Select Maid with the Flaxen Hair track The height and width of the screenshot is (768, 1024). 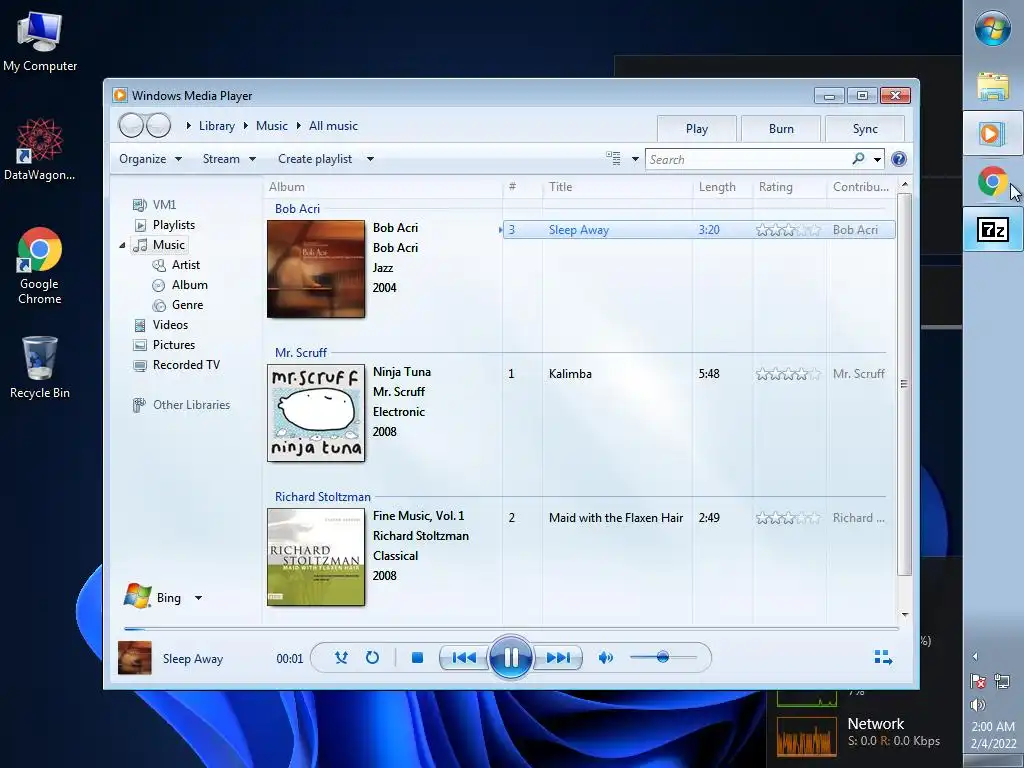click(616, 518)
